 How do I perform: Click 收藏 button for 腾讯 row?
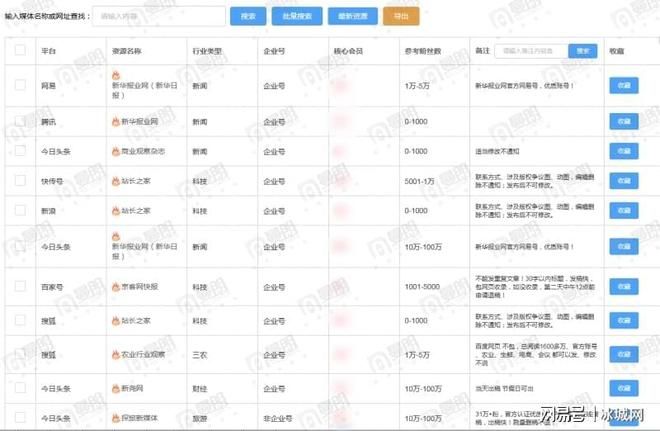point(624,122)
